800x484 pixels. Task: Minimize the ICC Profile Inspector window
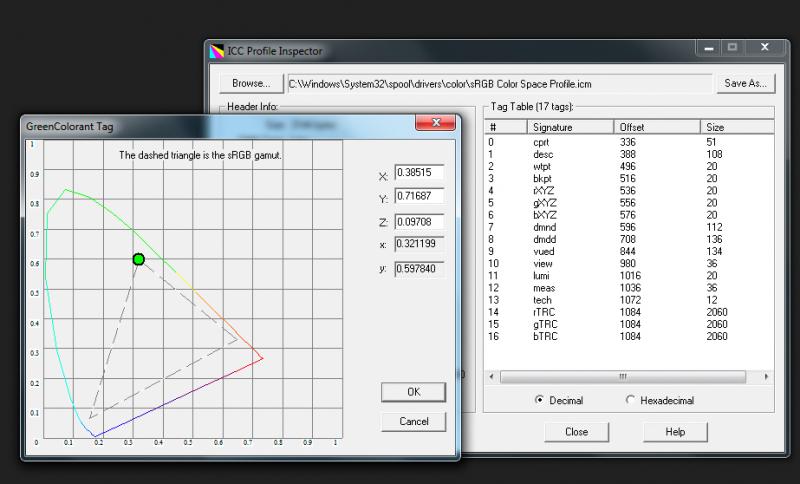709,48
